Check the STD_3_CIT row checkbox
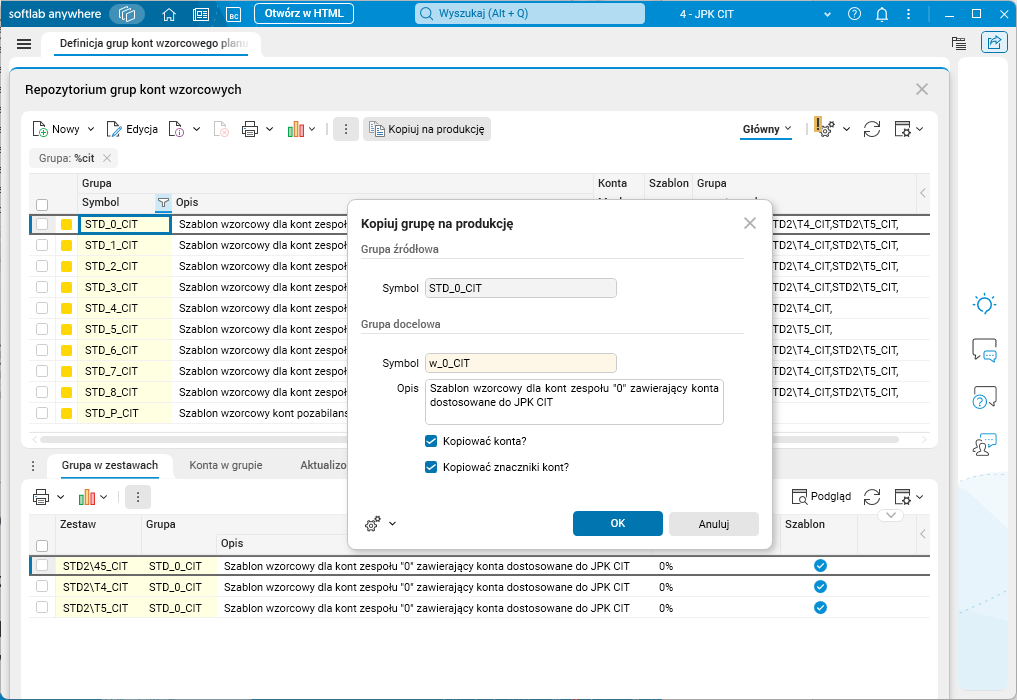The height and width of the screenshot is (700, 1017). (42, 287)
